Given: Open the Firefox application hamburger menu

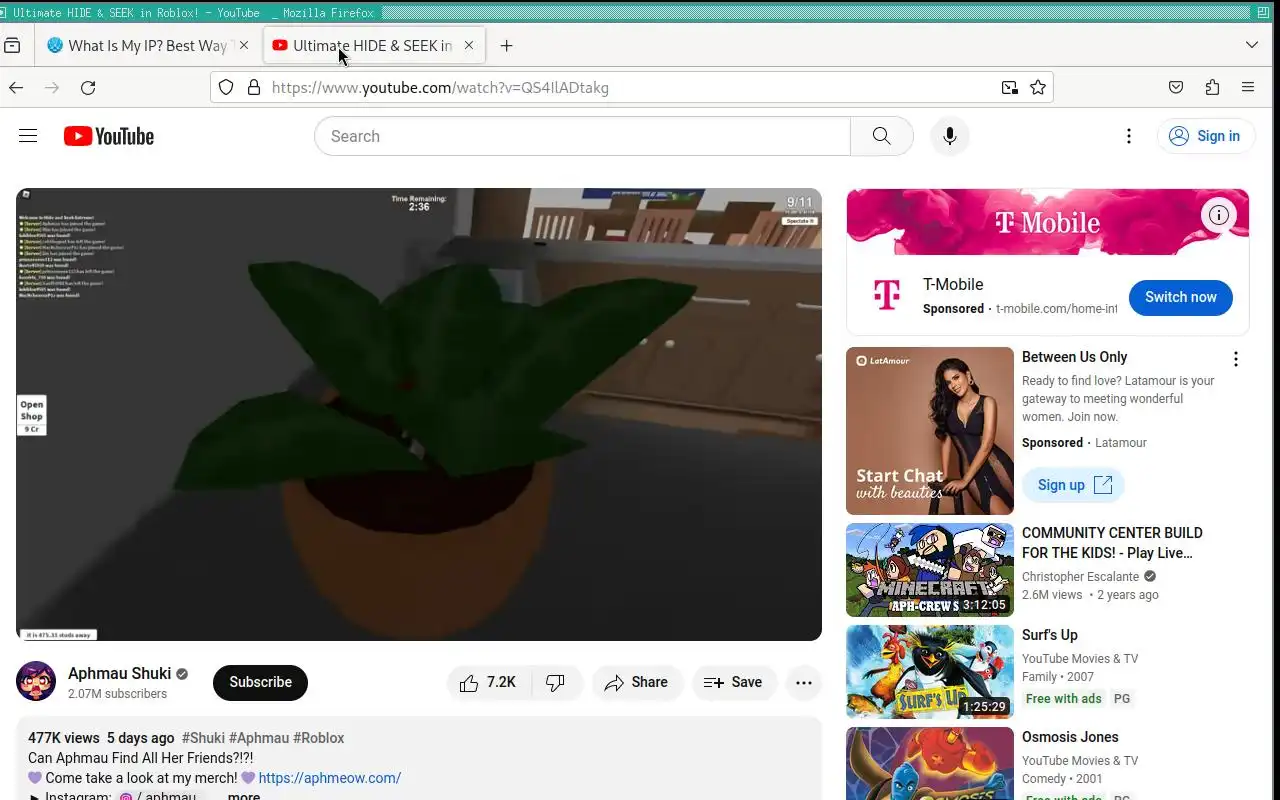Looking at the screenshot, I should pos(1248,88).
